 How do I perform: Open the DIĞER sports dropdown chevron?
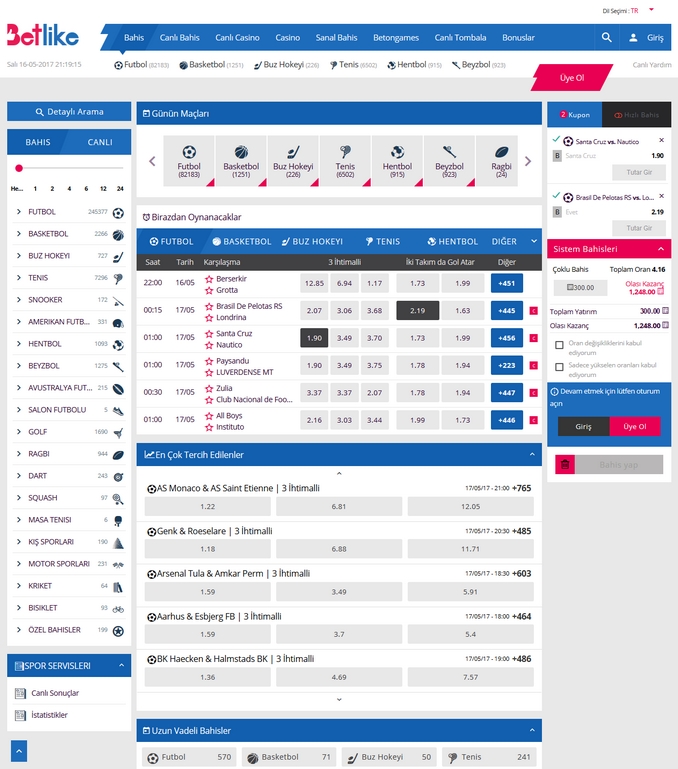click(x=534, y=241)
